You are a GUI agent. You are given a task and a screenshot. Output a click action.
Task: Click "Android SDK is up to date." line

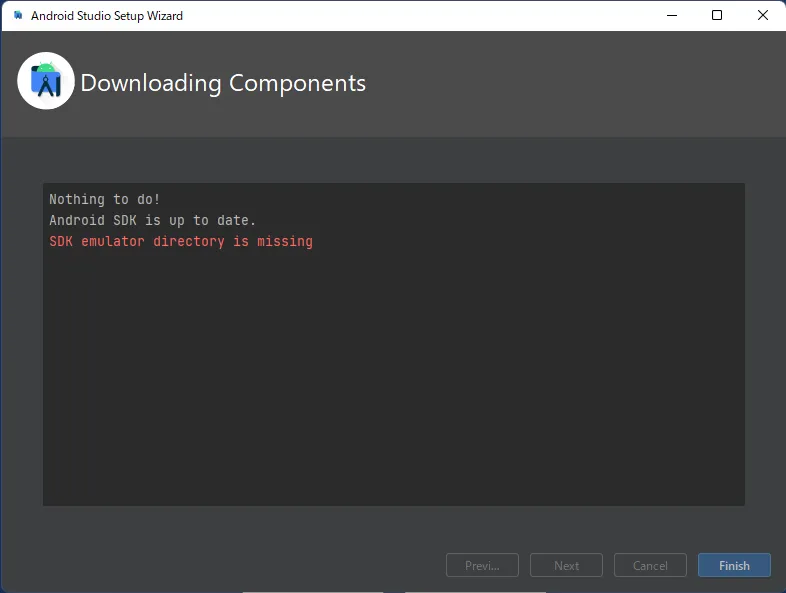(x=153, y=220)
